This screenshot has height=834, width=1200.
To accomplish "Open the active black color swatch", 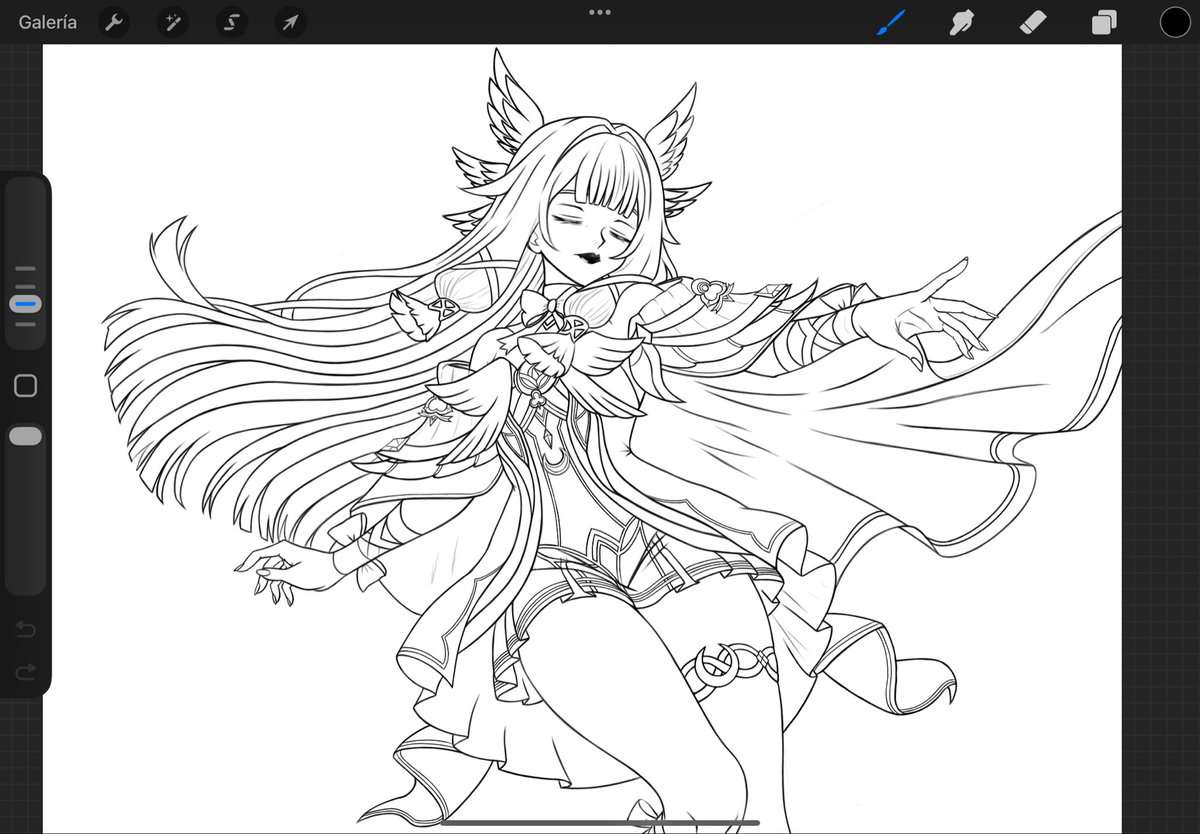I will coord(1175,22).
